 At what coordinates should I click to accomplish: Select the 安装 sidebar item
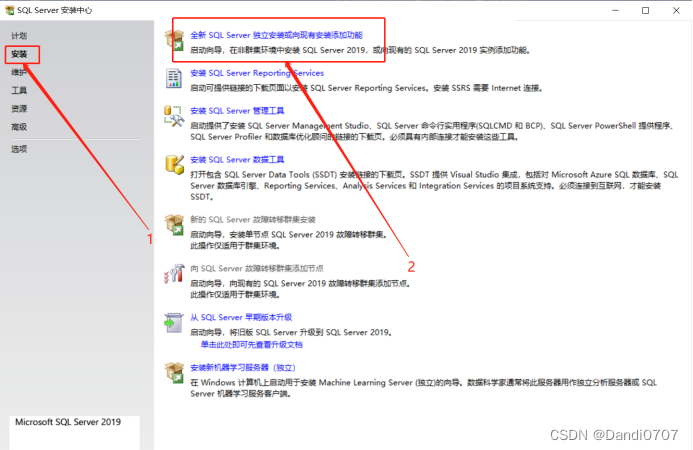19,54
